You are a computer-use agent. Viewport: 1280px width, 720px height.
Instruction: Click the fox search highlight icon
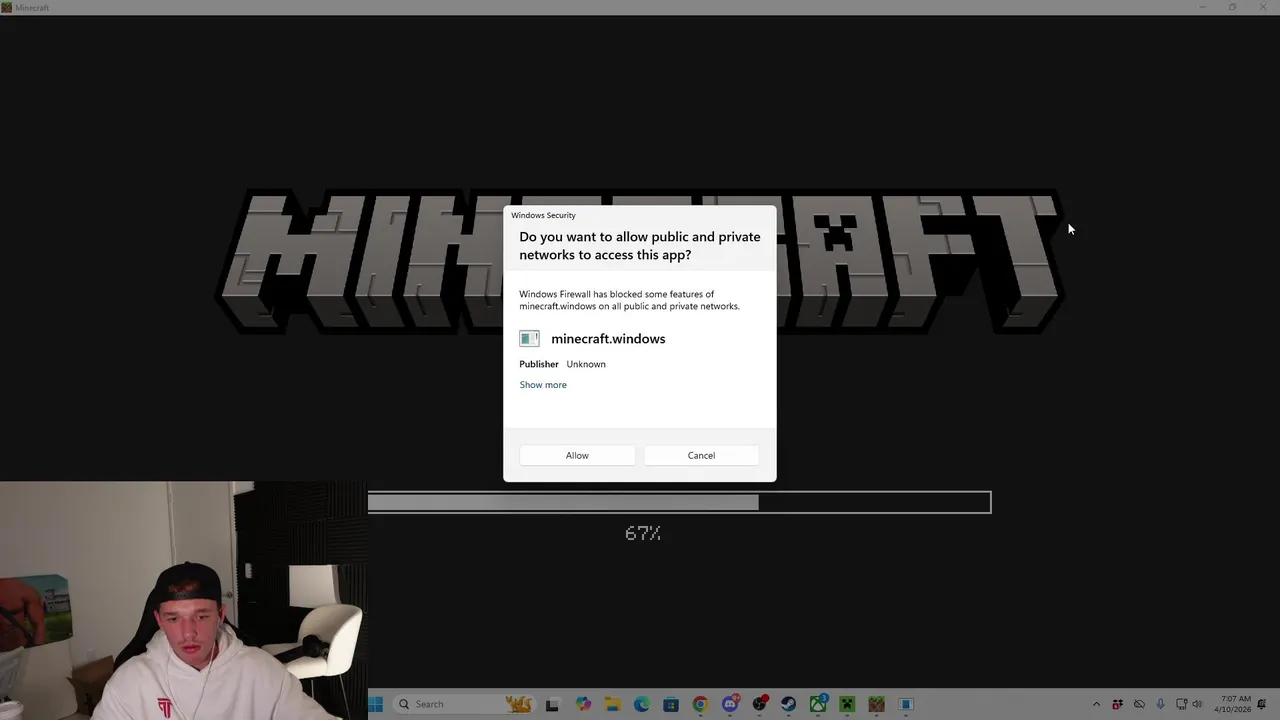pos(519,704)
